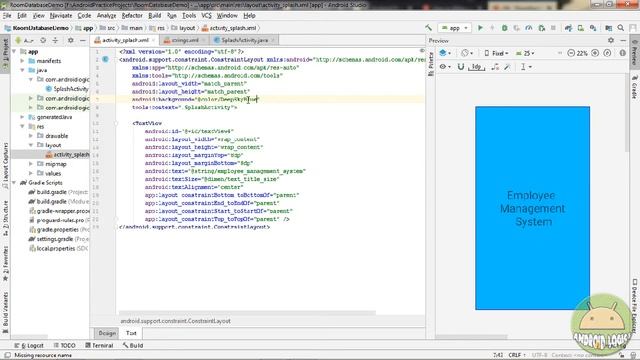640x360 pixels.
Task: Open the orientation dropdown in preview
Action: point(467,53)
